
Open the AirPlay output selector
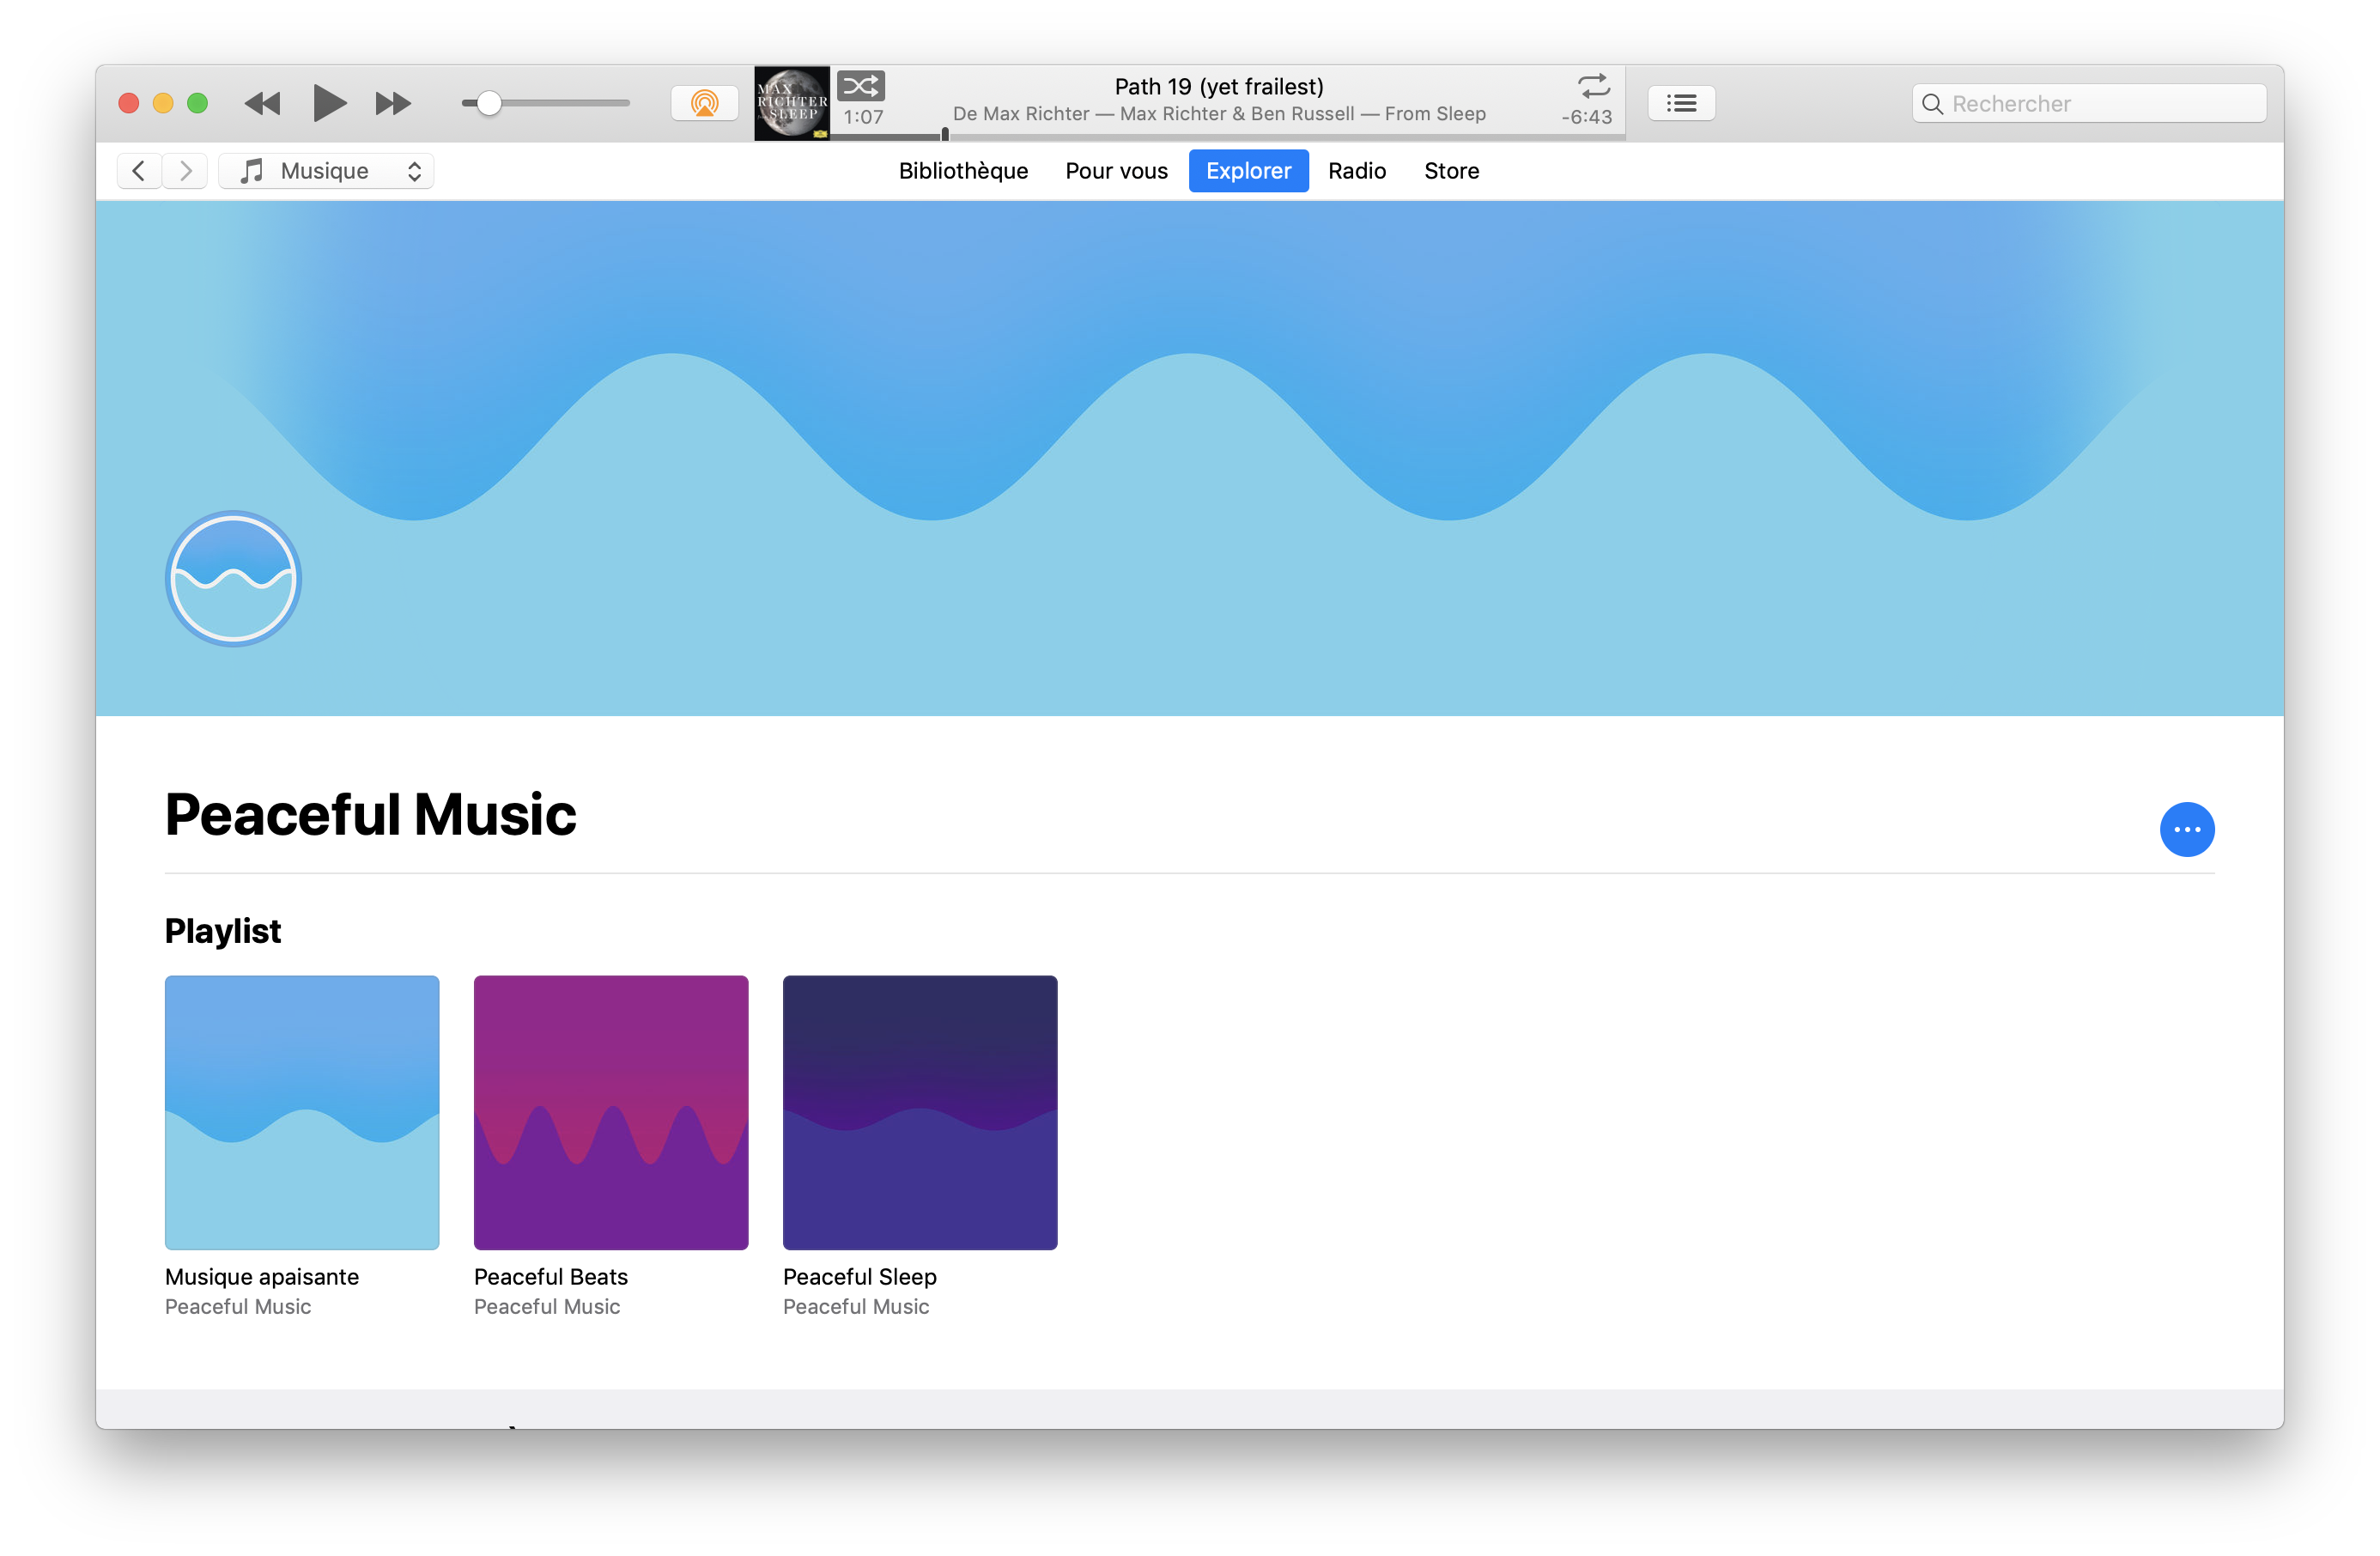[x=704, y=102]
